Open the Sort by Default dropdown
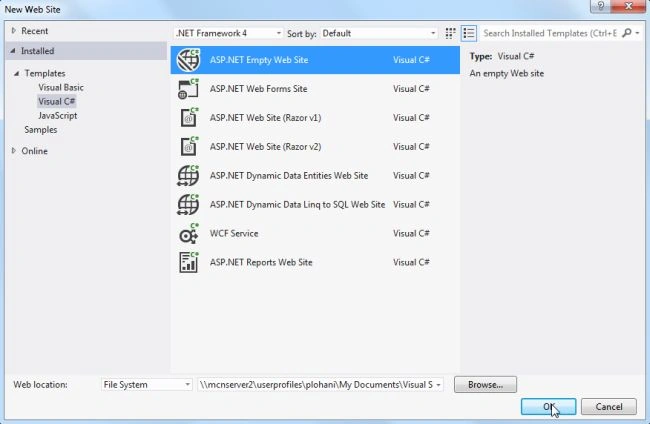Screen dimensions: 650x424 pos(379,33)
